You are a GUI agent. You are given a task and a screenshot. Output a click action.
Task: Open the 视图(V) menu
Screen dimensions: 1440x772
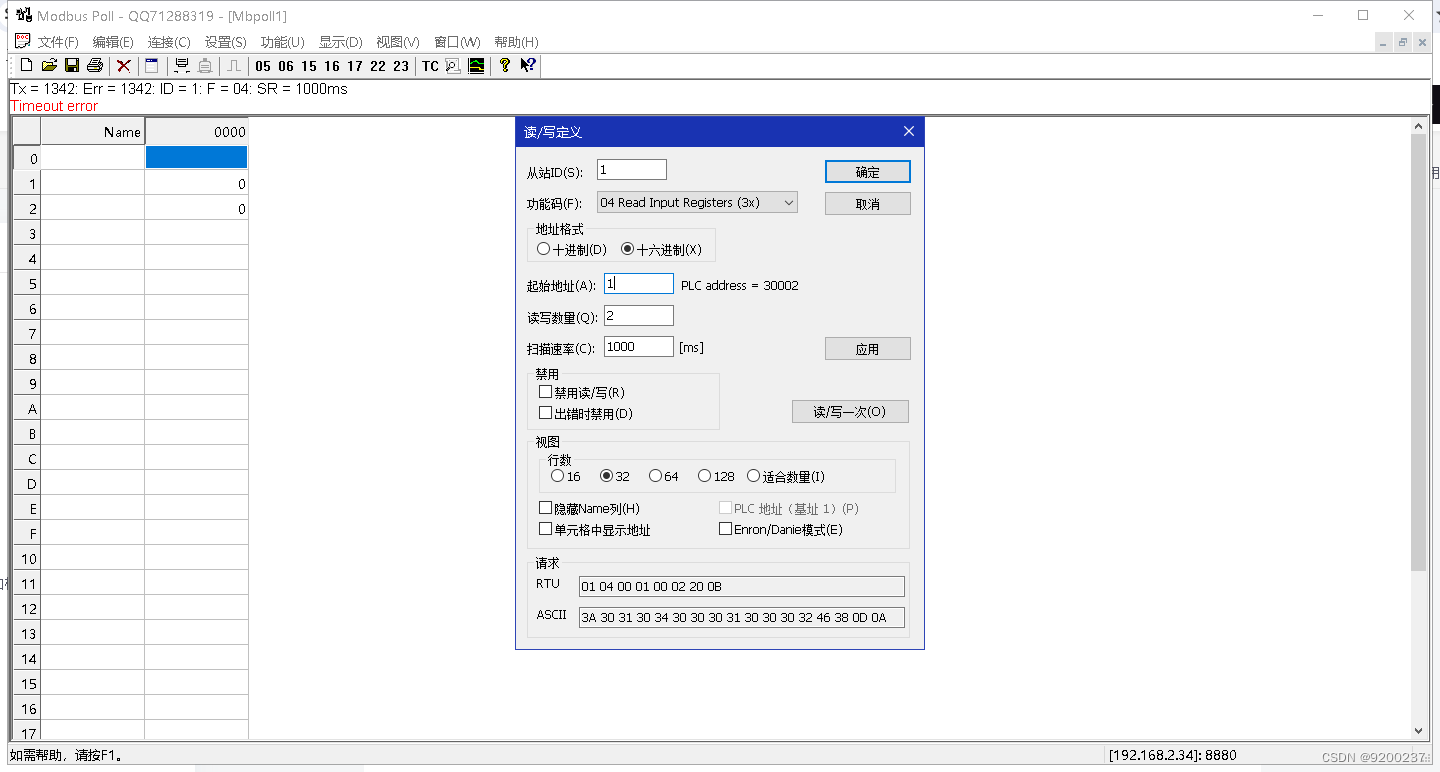[x=398, y=42]
